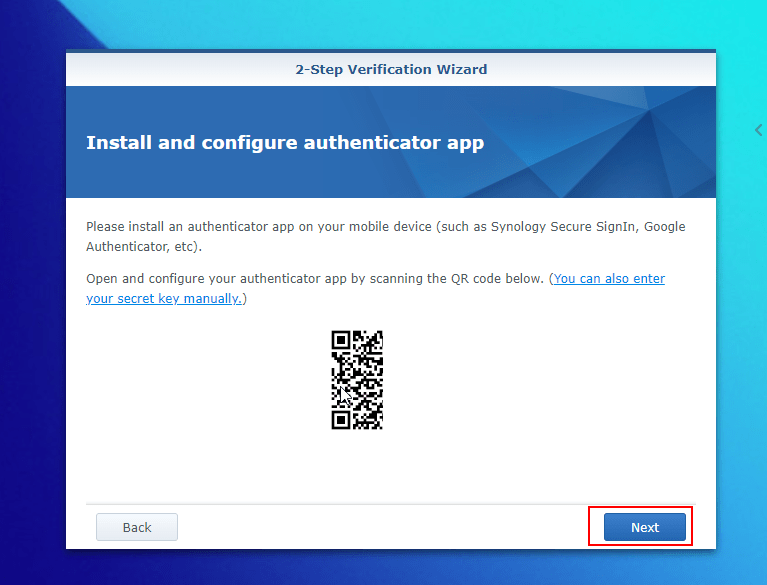This screenshot has width=767, height=585.
Task: Expand the desktop side panel chevron arrow
Action: click(758, 130)
